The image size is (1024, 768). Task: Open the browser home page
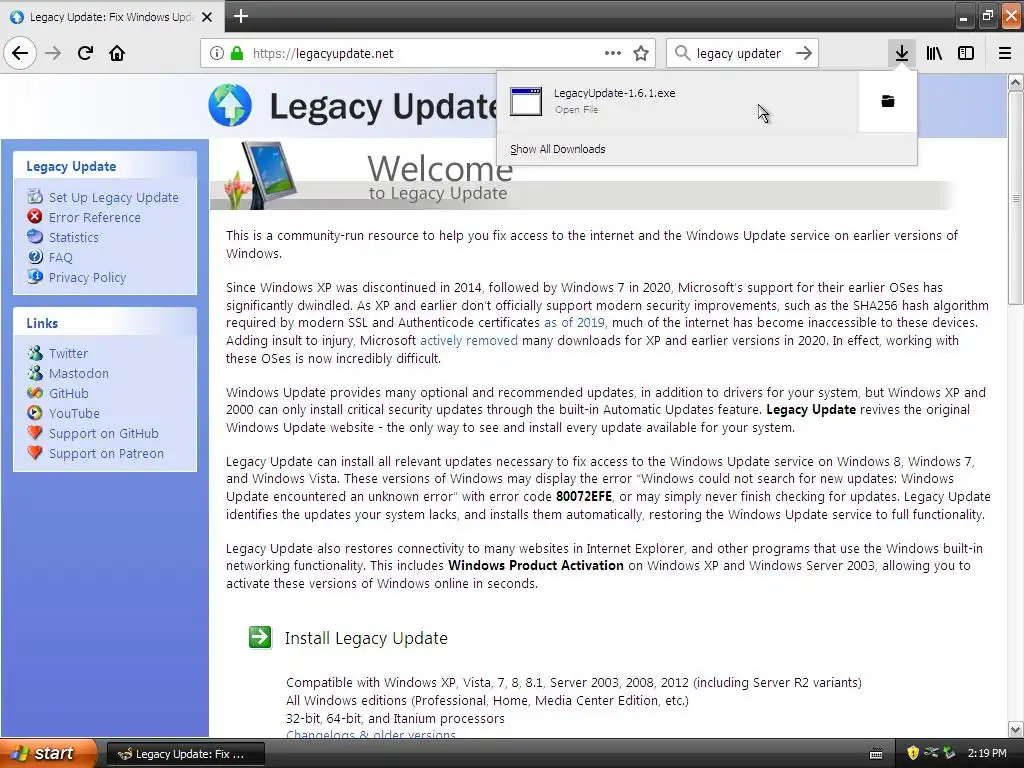(x=117, y=53)
